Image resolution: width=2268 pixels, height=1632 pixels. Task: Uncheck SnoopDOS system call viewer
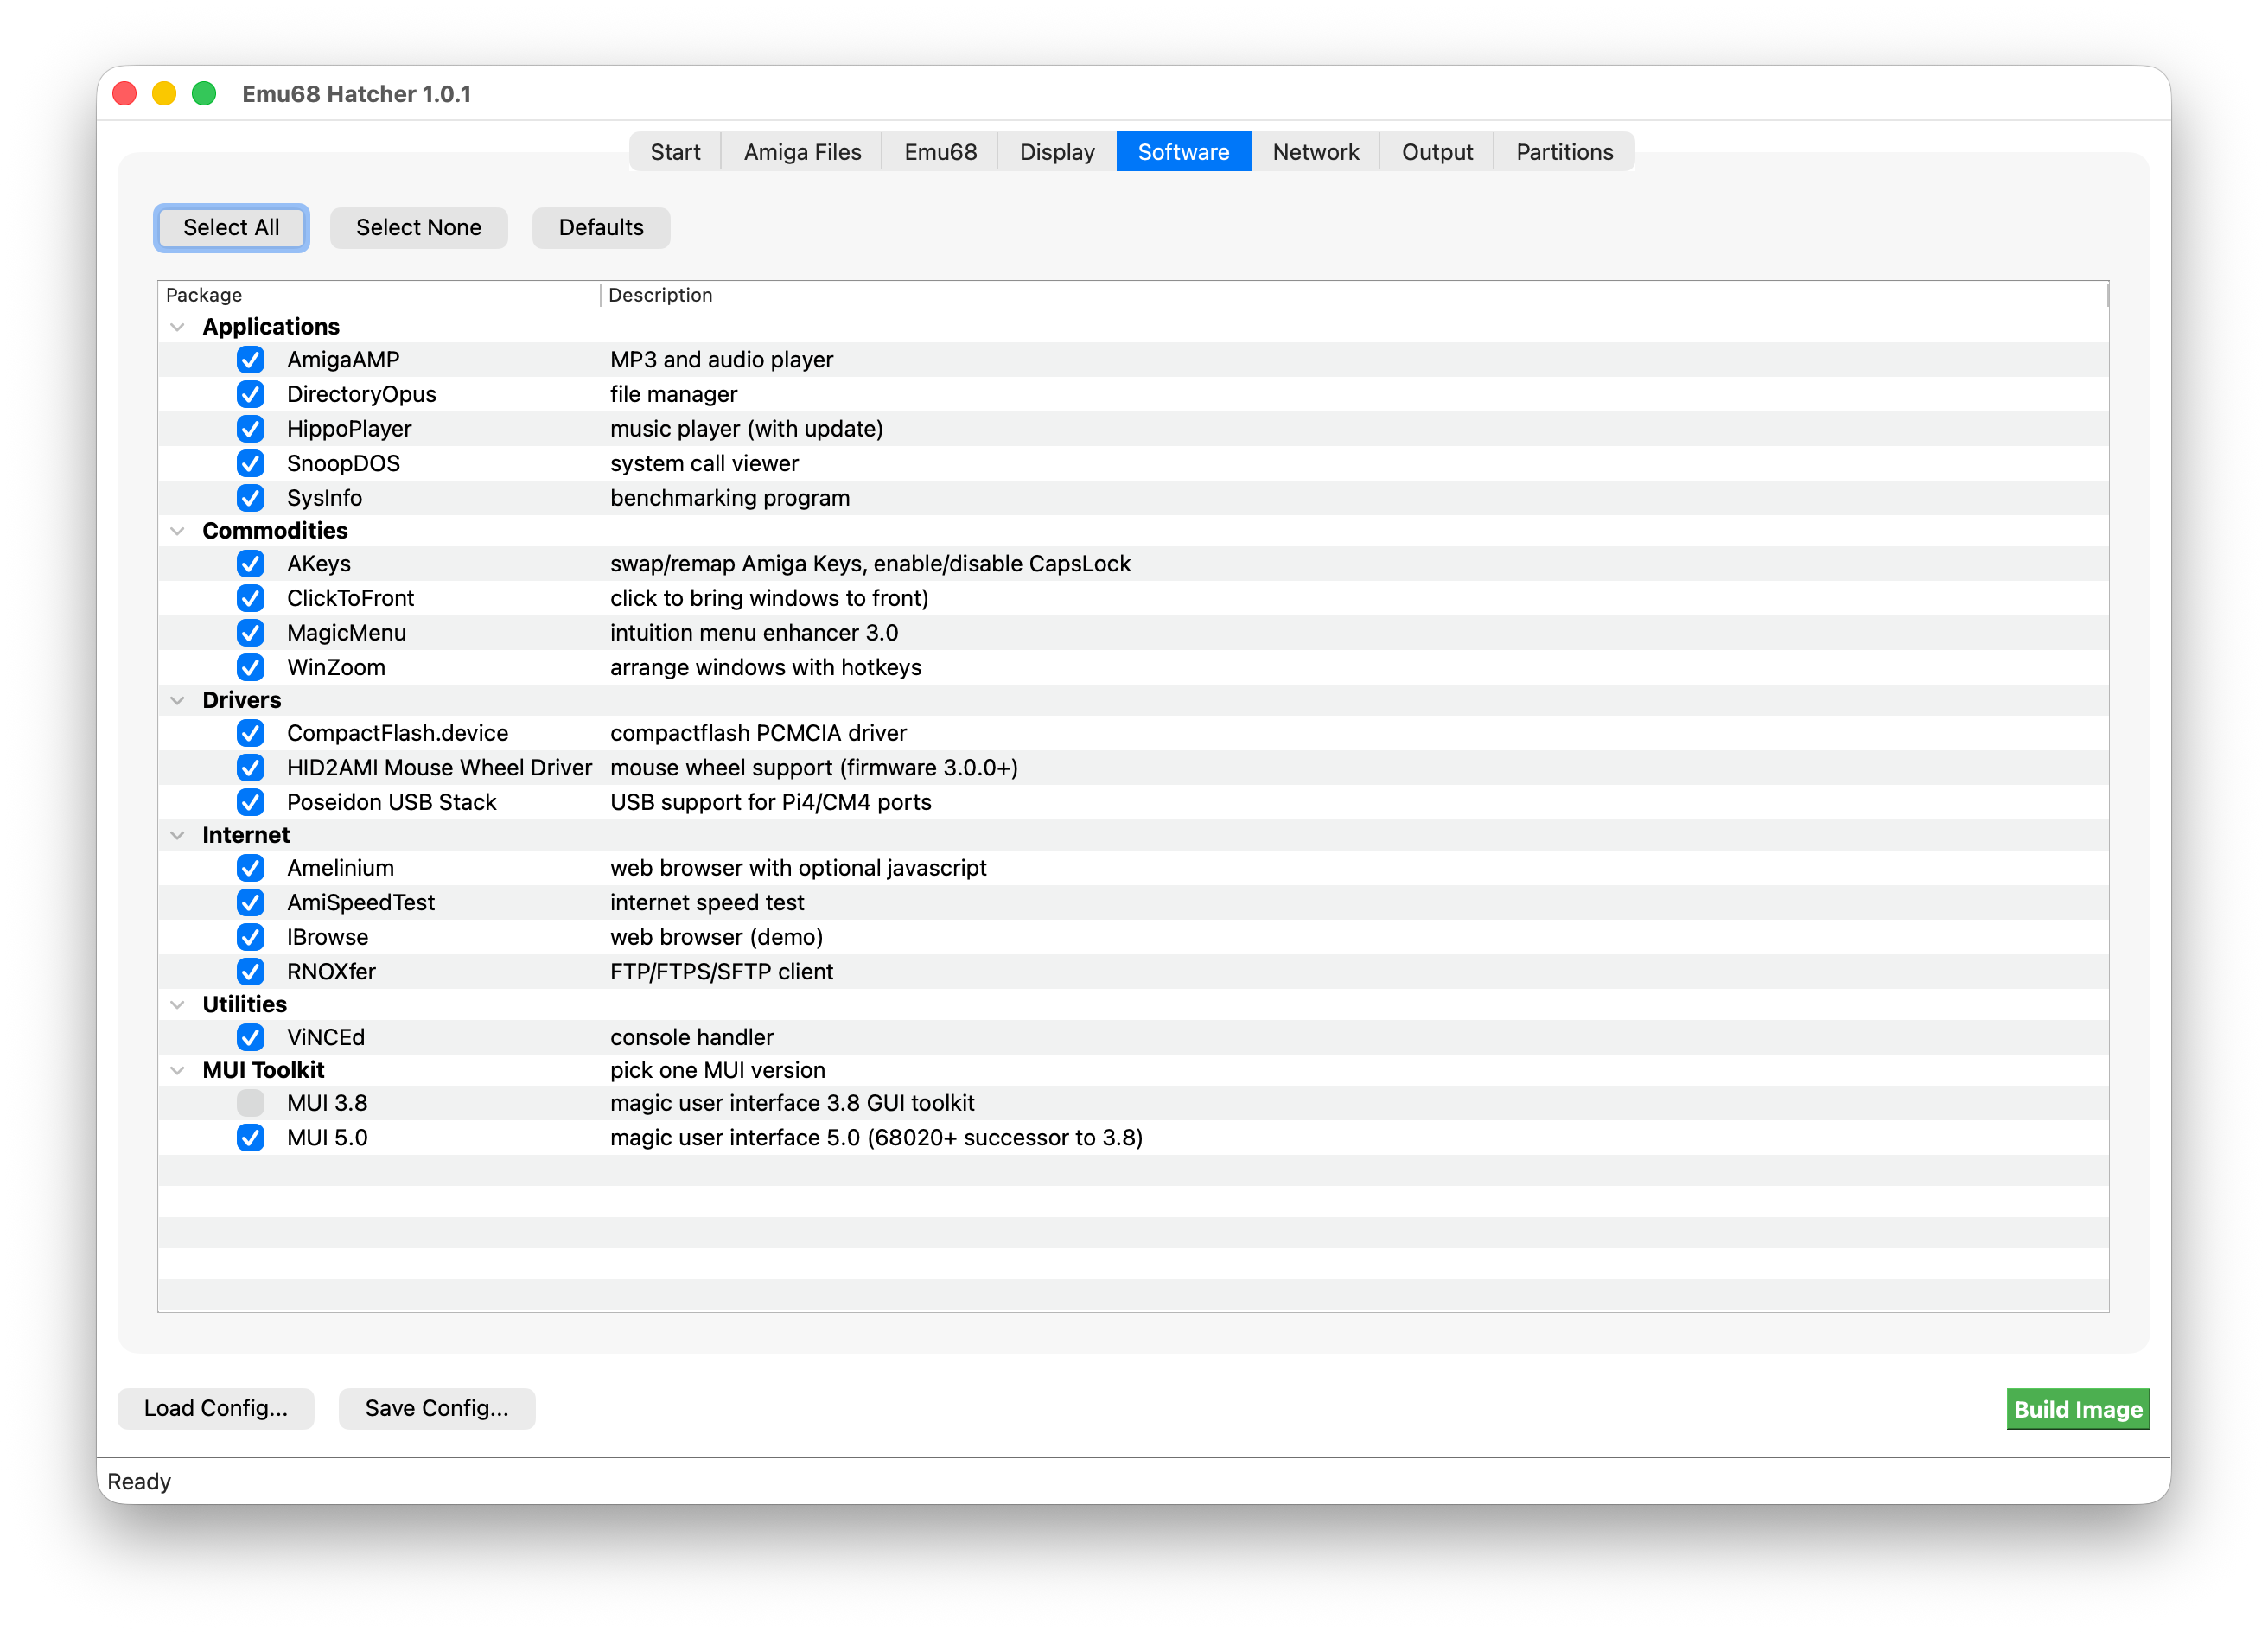250,463
